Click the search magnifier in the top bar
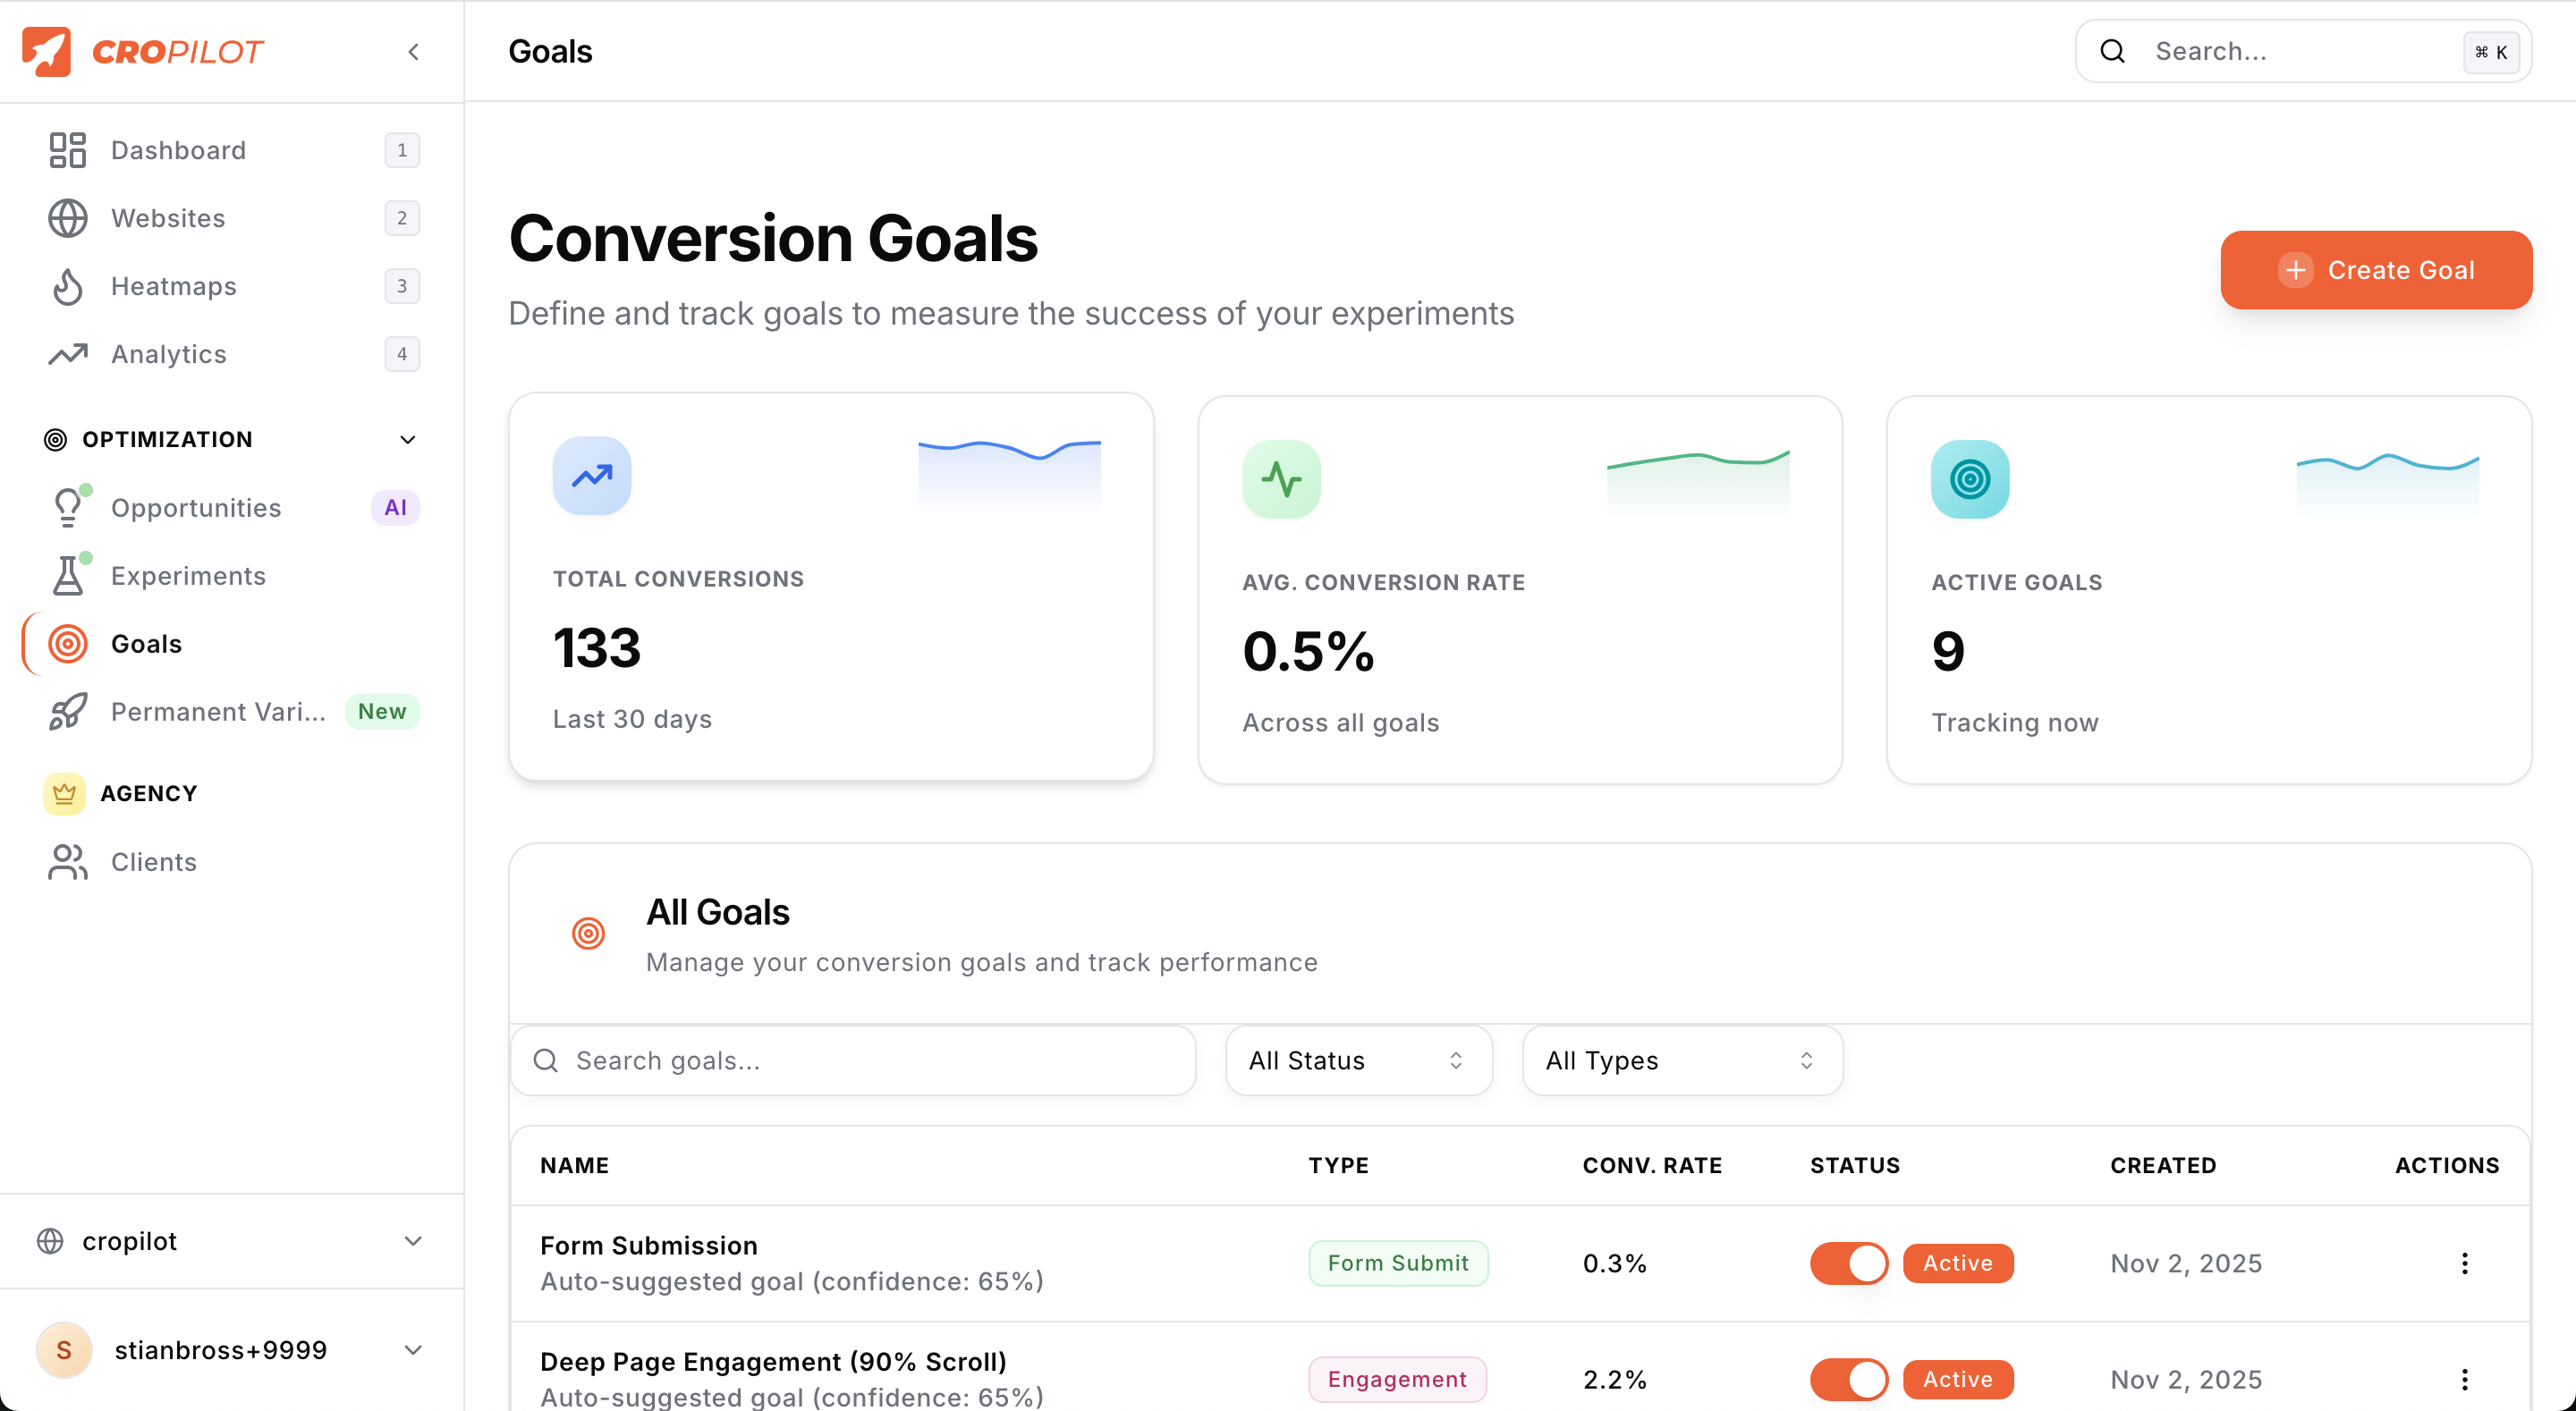This screenshot has height=1411, width=2576. [x=2112, y=50]
